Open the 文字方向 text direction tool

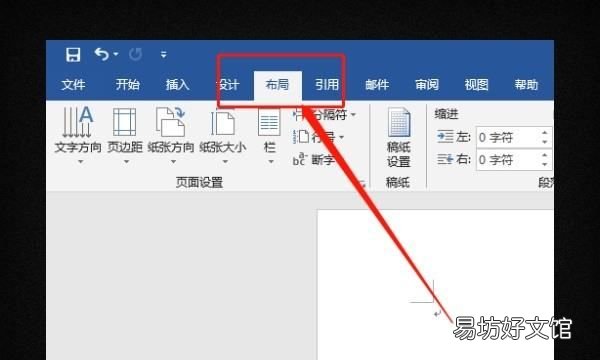coord(78,135)
